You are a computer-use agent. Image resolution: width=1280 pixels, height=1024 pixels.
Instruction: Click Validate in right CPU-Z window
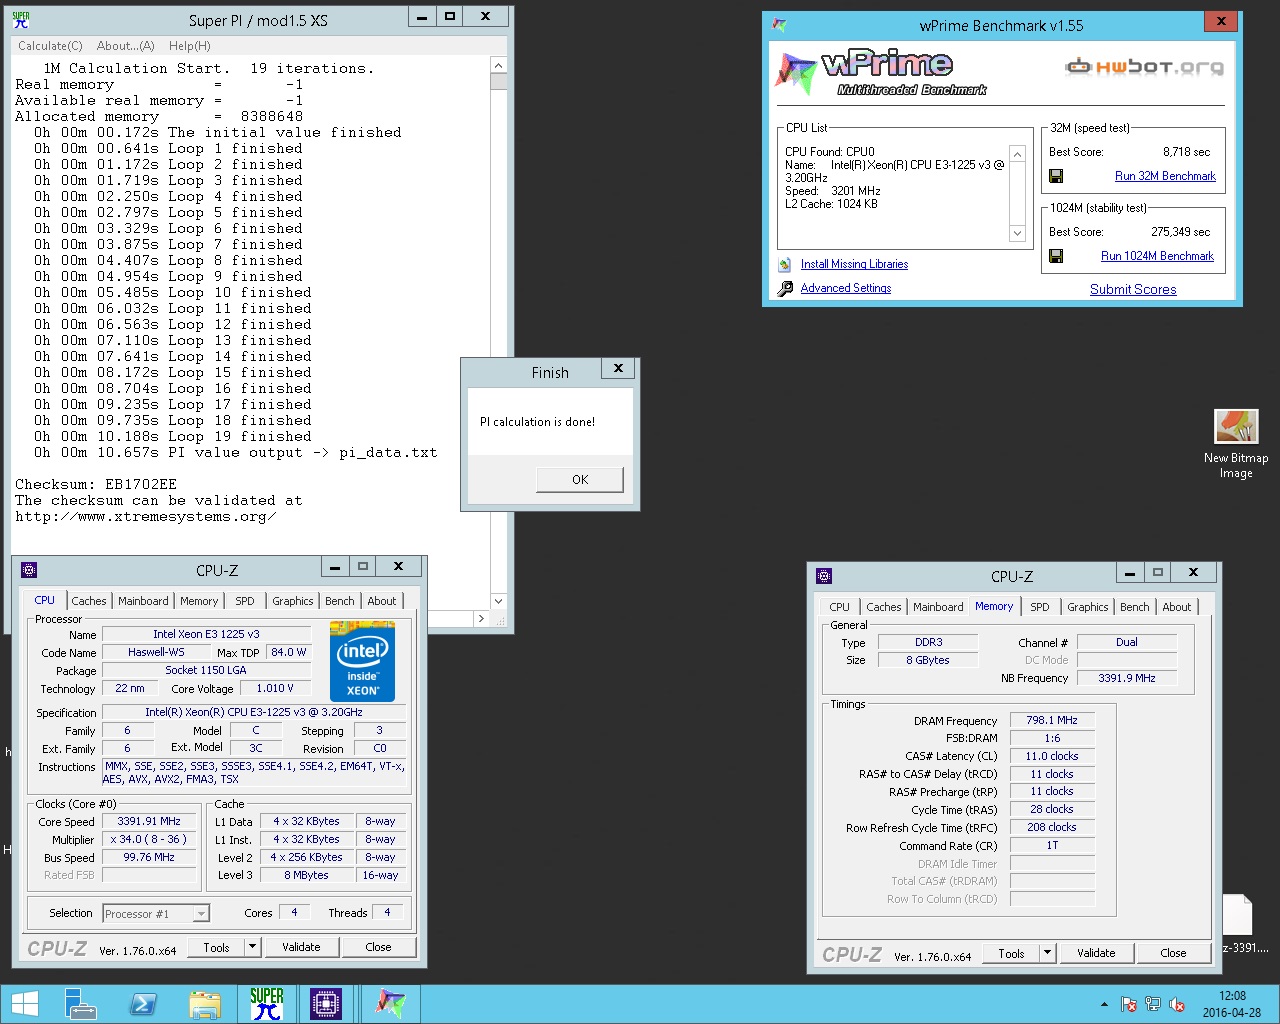[x=1096, y=953]
